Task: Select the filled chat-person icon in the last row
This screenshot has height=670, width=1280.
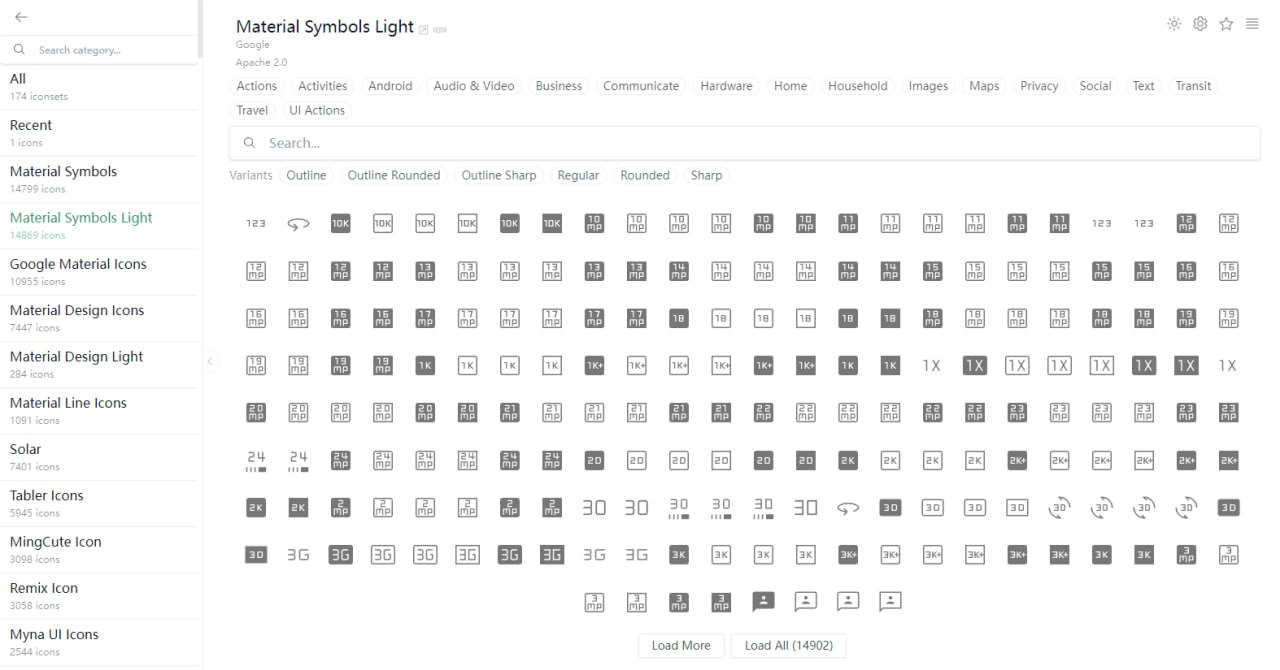Action: point(763,601)
